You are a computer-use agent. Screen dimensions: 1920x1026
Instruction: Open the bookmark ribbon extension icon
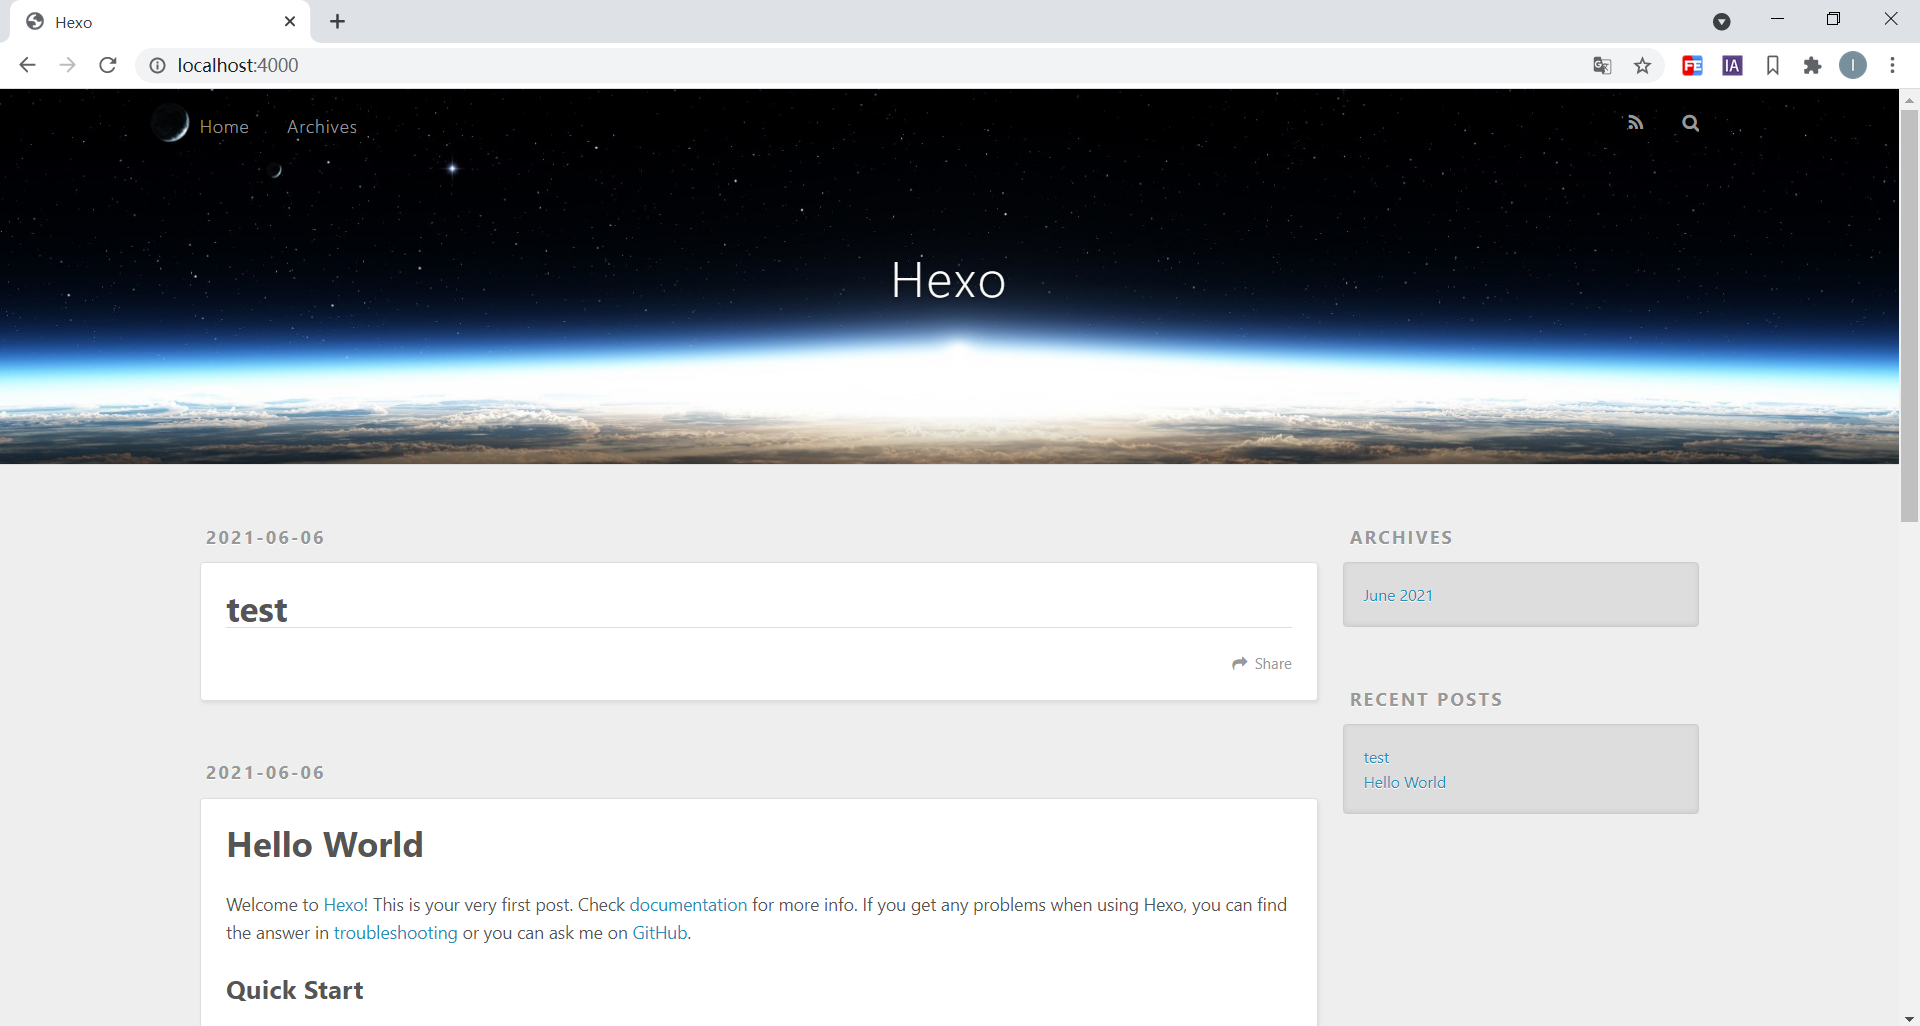click(1772, 65)
